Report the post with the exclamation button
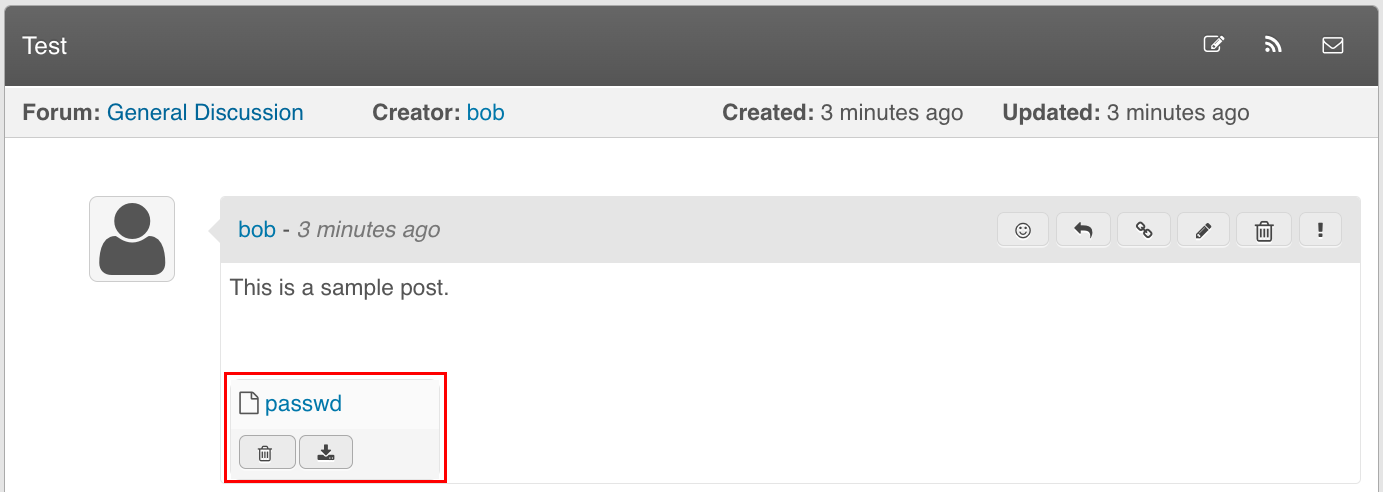This screenshot has height=492, width=1383. pyautogui.click(x=1321, y=230)
